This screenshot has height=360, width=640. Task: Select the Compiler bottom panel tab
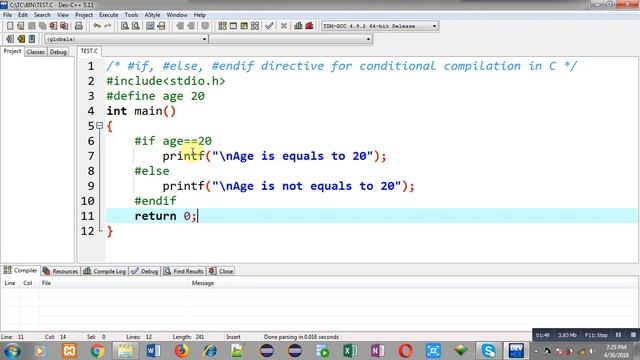(x=20, y=271)
